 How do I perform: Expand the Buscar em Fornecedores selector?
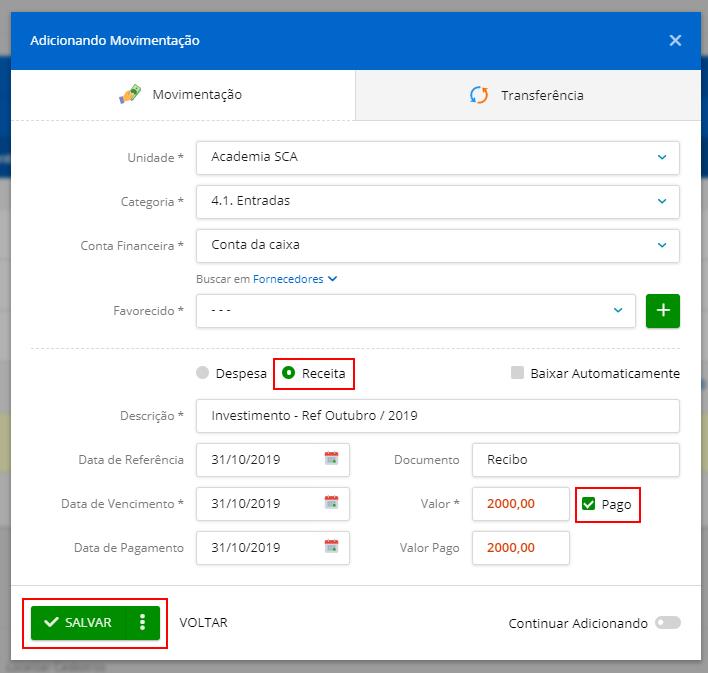332,279
